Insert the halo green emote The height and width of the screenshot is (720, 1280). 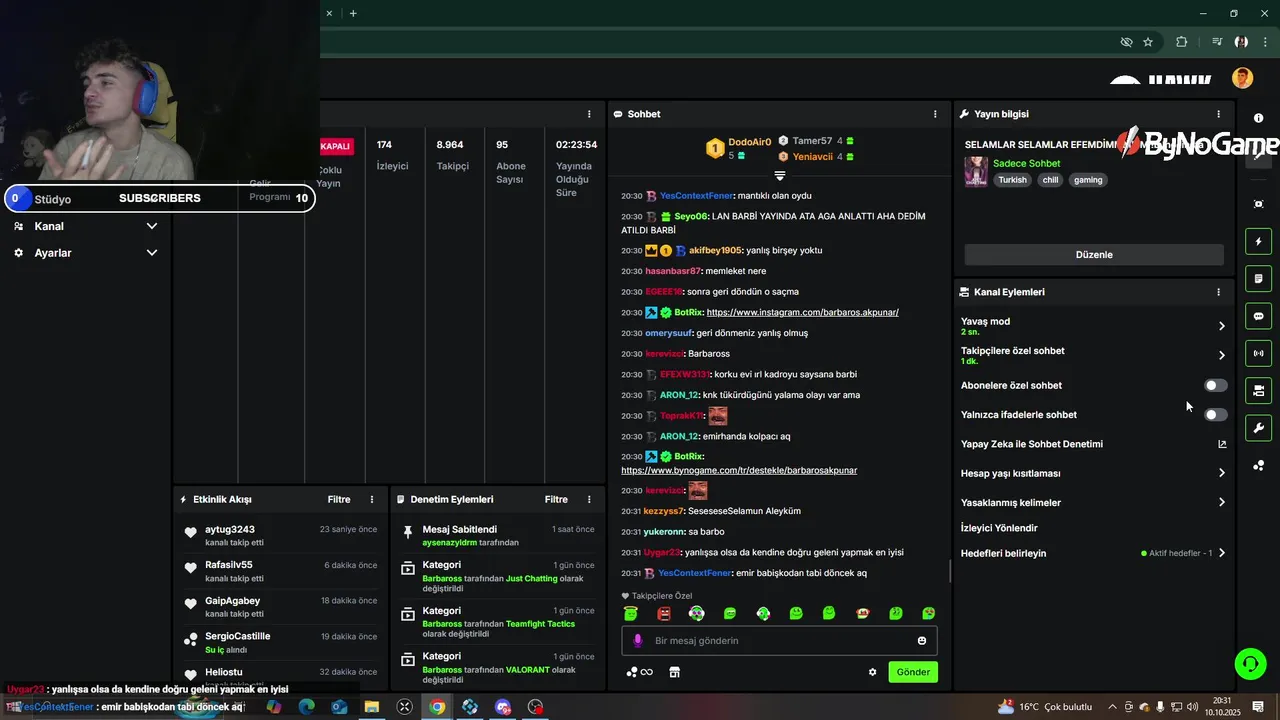click(x=630, y=613)
